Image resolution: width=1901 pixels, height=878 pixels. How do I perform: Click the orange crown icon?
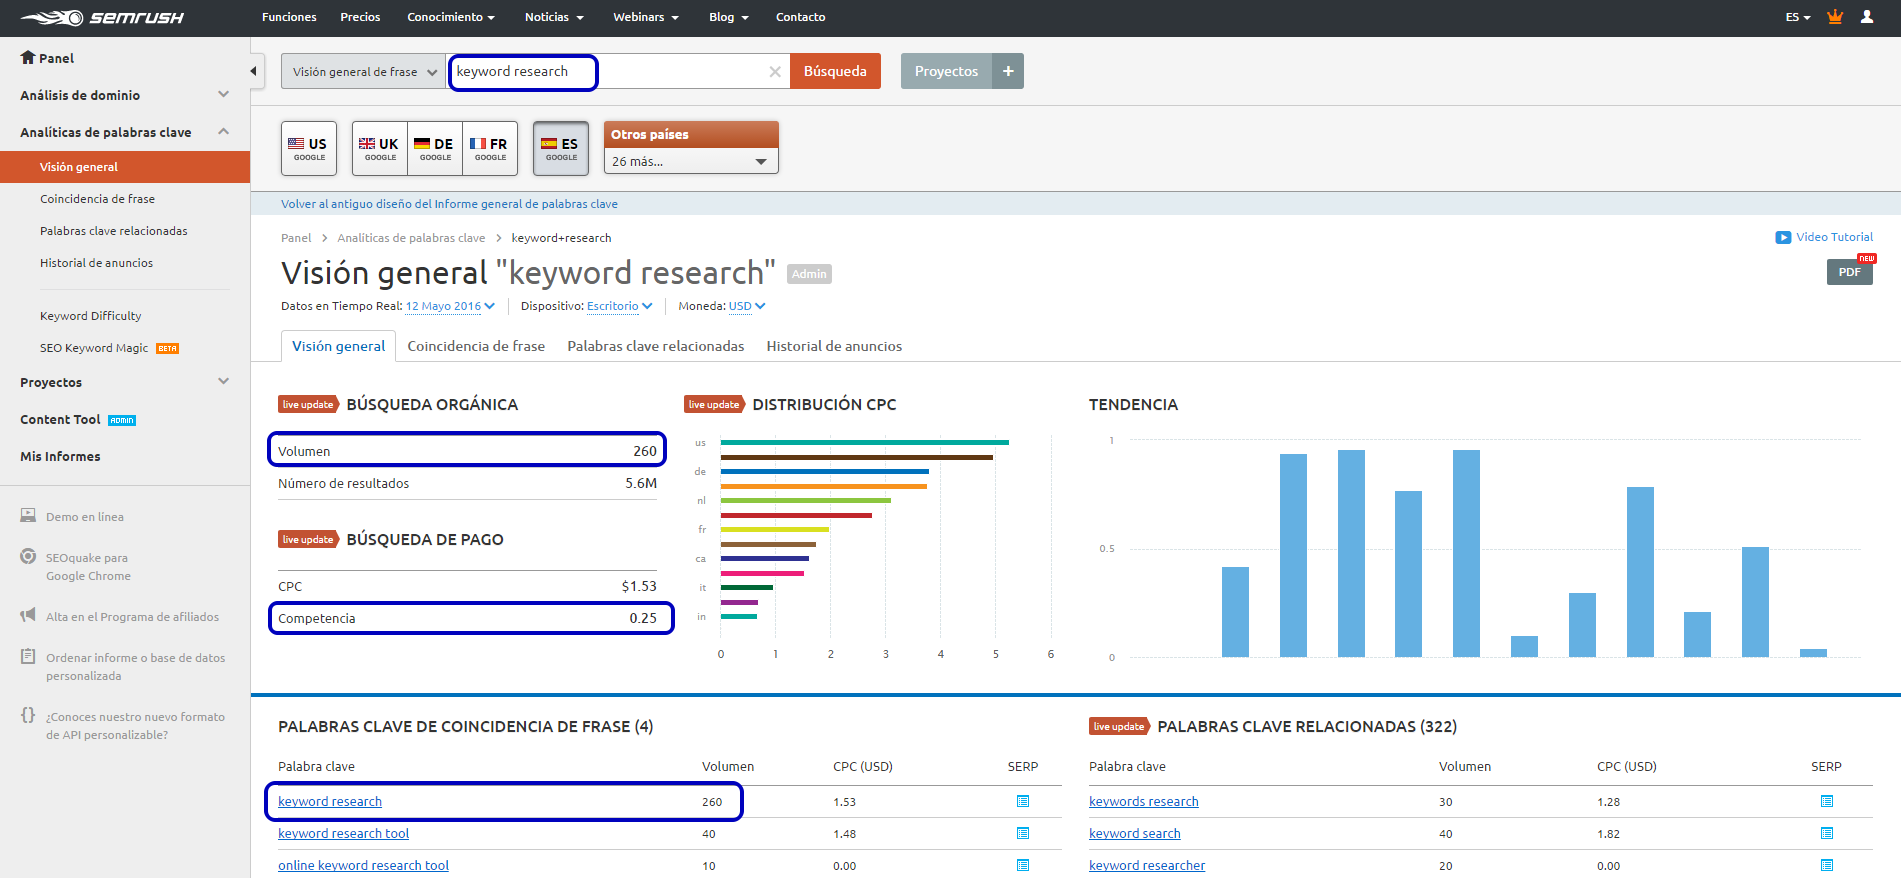click(1835, 17)
